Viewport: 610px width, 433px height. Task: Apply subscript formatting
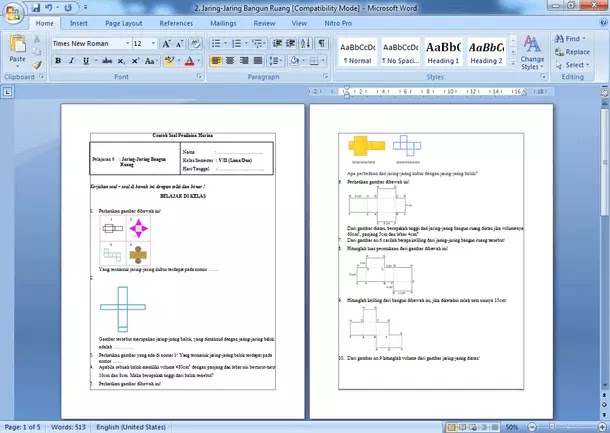coord(121,61)
